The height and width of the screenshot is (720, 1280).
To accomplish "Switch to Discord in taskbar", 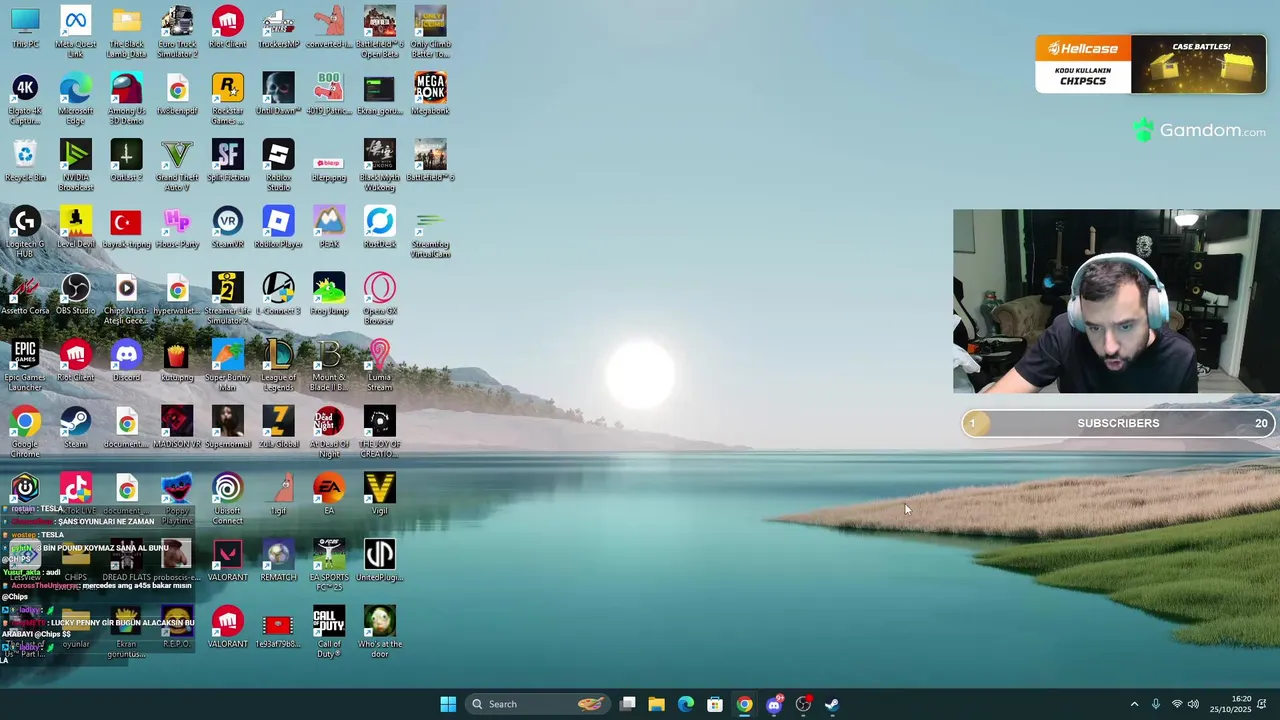I will [773, 704].
